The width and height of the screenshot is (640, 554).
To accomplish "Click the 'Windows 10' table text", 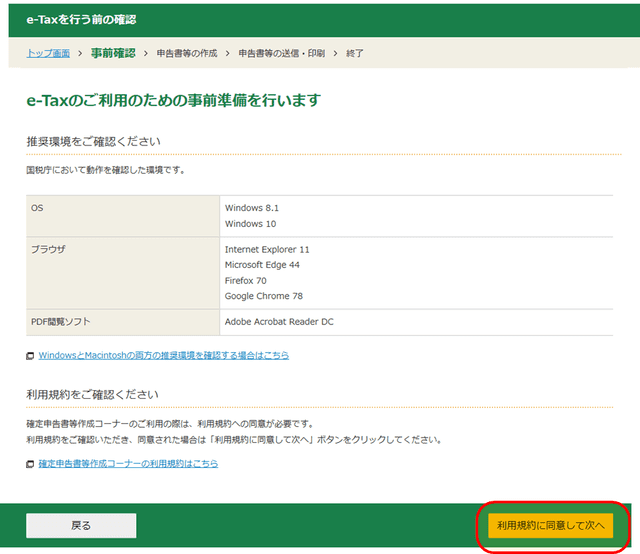I will 250,224.
